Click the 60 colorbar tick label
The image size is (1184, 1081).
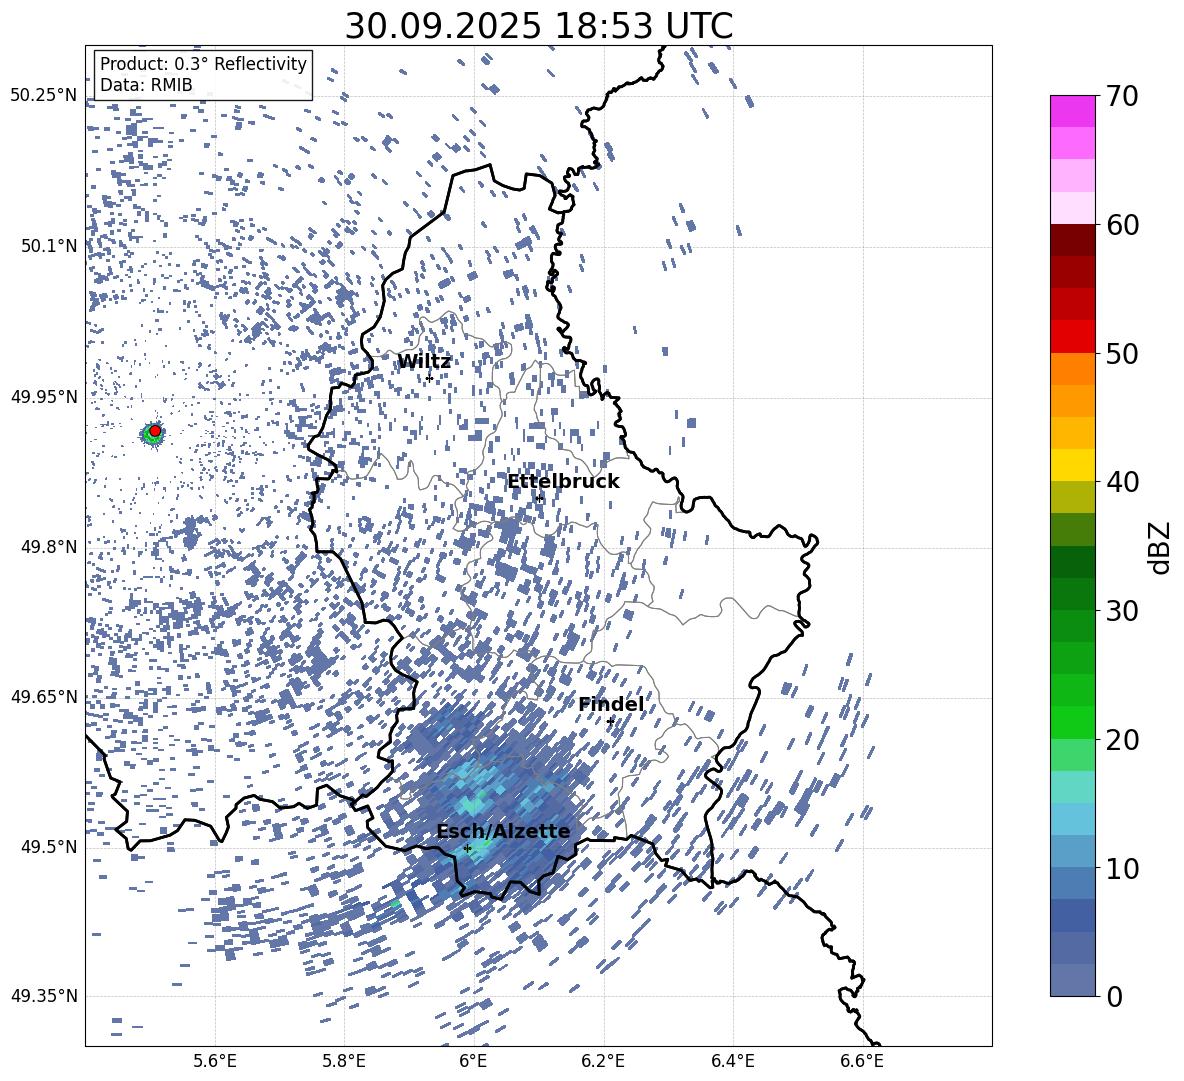[x=1123, y=225]
